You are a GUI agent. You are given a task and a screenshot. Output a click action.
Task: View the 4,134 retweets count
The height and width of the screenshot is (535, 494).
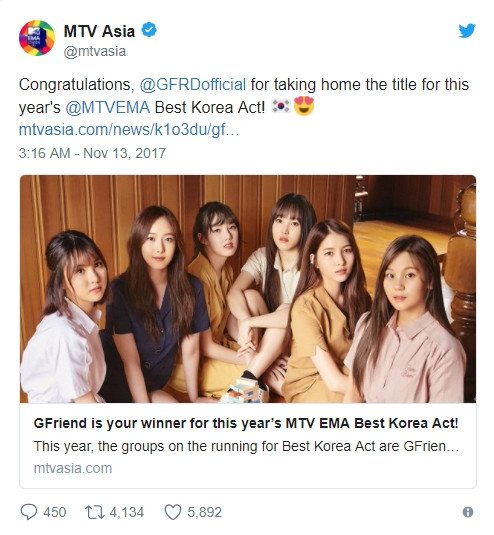coord(127,512)
